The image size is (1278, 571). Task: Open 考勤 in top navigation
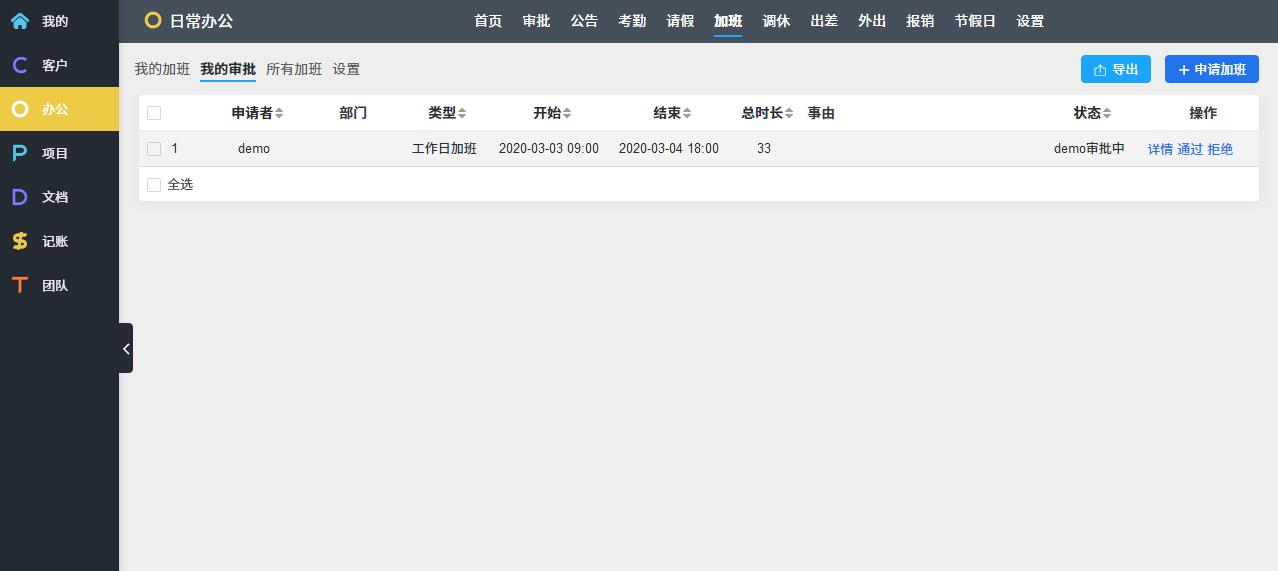[632, 21]
